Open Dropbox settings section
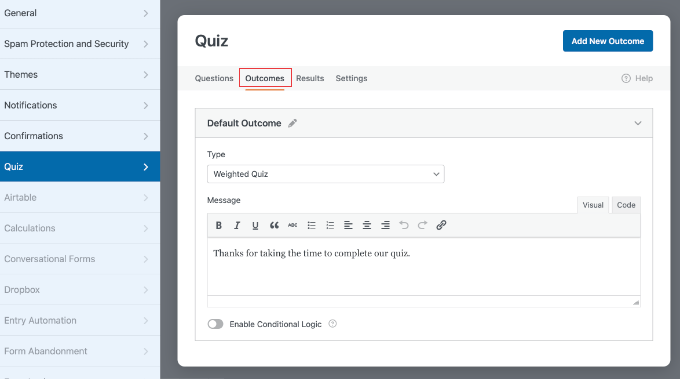The height and width of the screenshot is (379, 680). click(80, 290)
